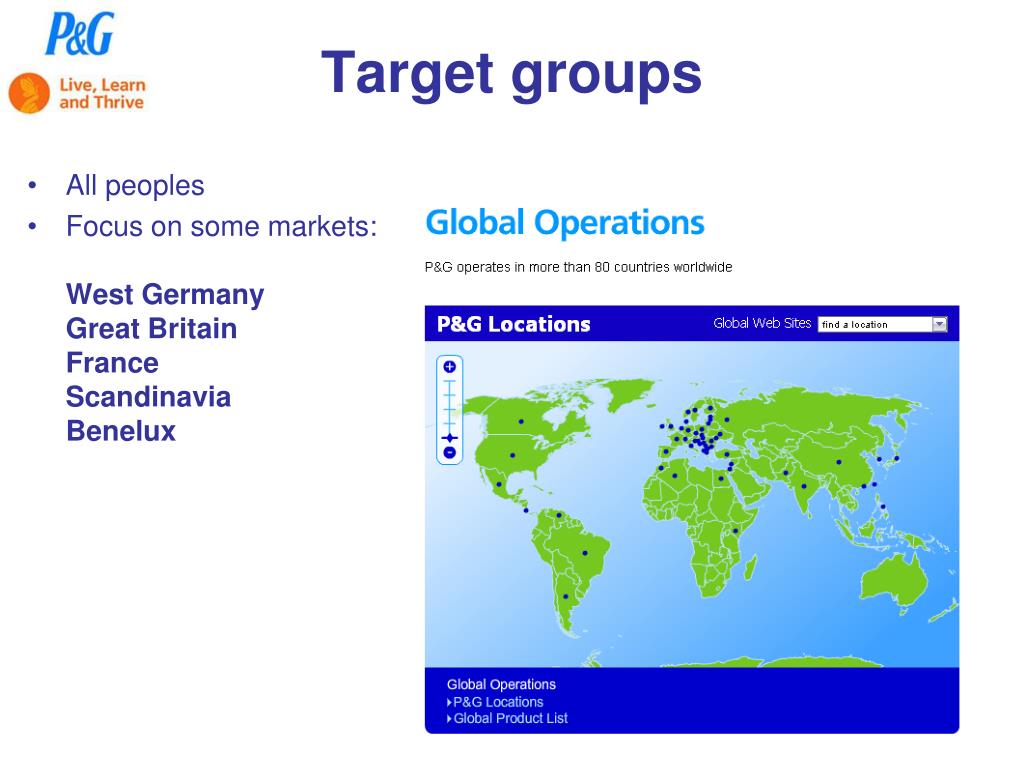Viewport: 1024px width, 768px height.
Task: Click the 'All peoples' bullet text
Action: [x=135, y=186]
